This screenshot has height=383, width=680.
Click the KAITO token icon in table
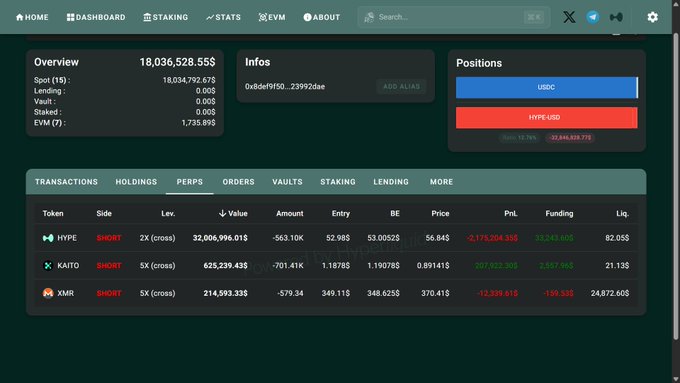click(x=48, y=265)
